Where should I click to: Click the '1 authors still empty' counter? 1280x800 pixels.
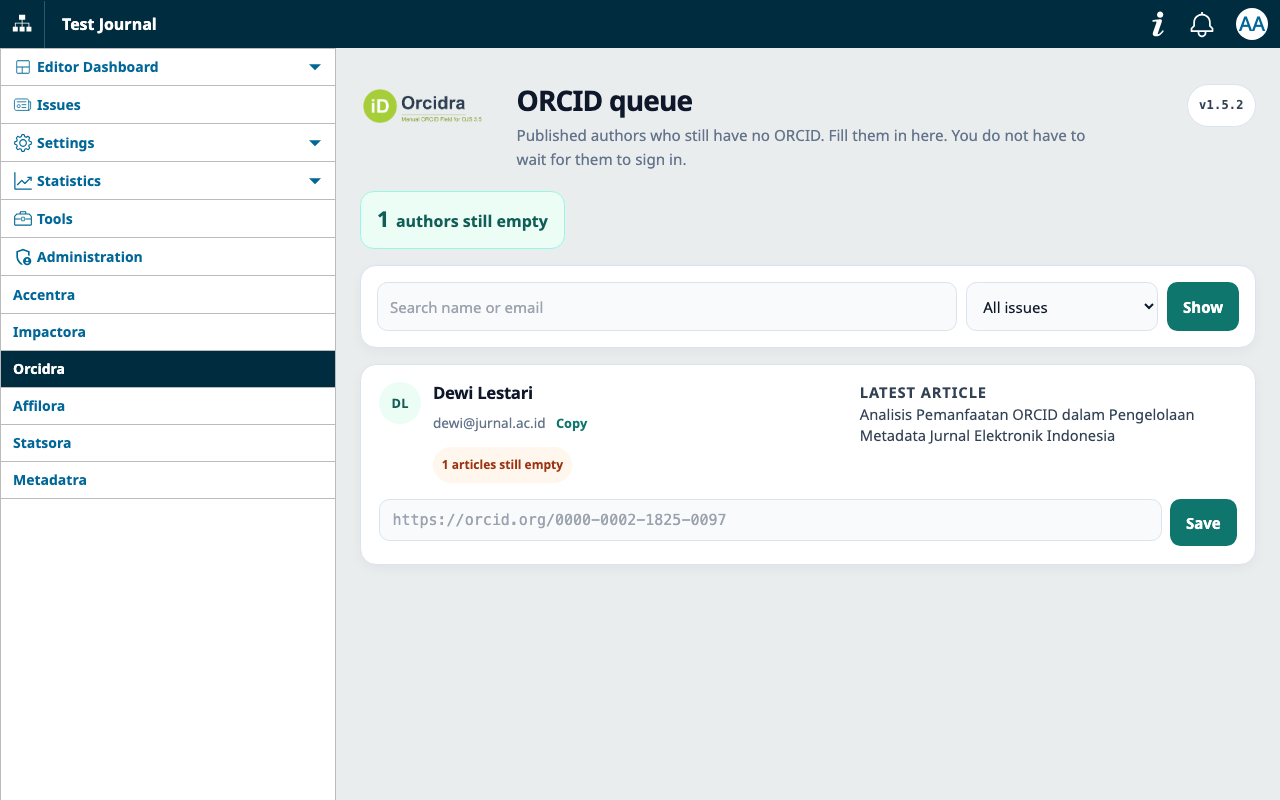(x=462, y=220)
